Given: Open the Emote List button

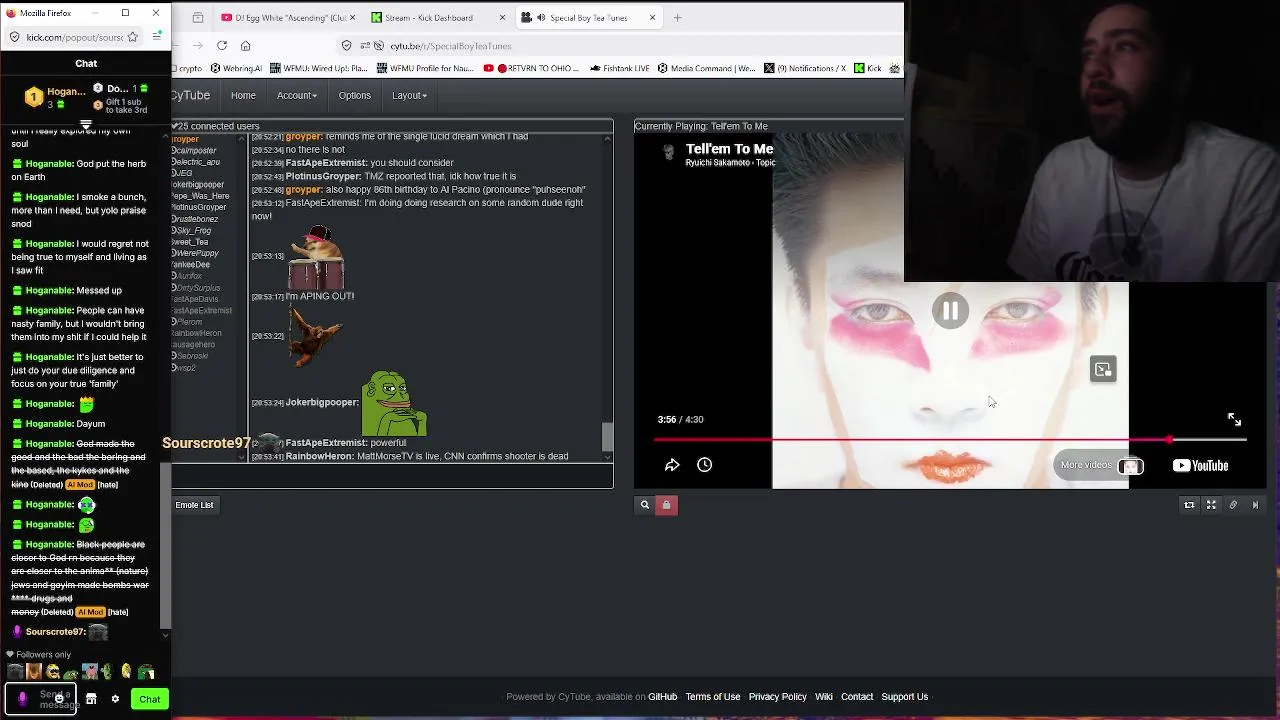Looking at the screenshot, I should coord(194,505).
